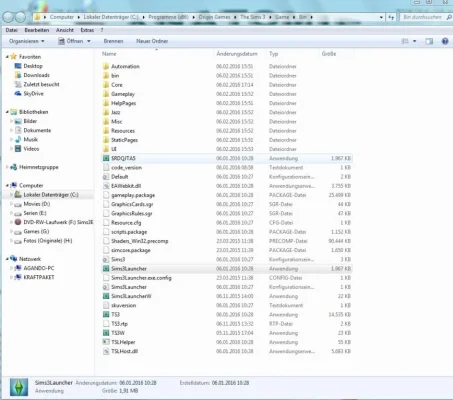Click the EAWebkit.dll file icon
Image resolution: width=453 pixels, height=400 pixels.
coord(106,186)
